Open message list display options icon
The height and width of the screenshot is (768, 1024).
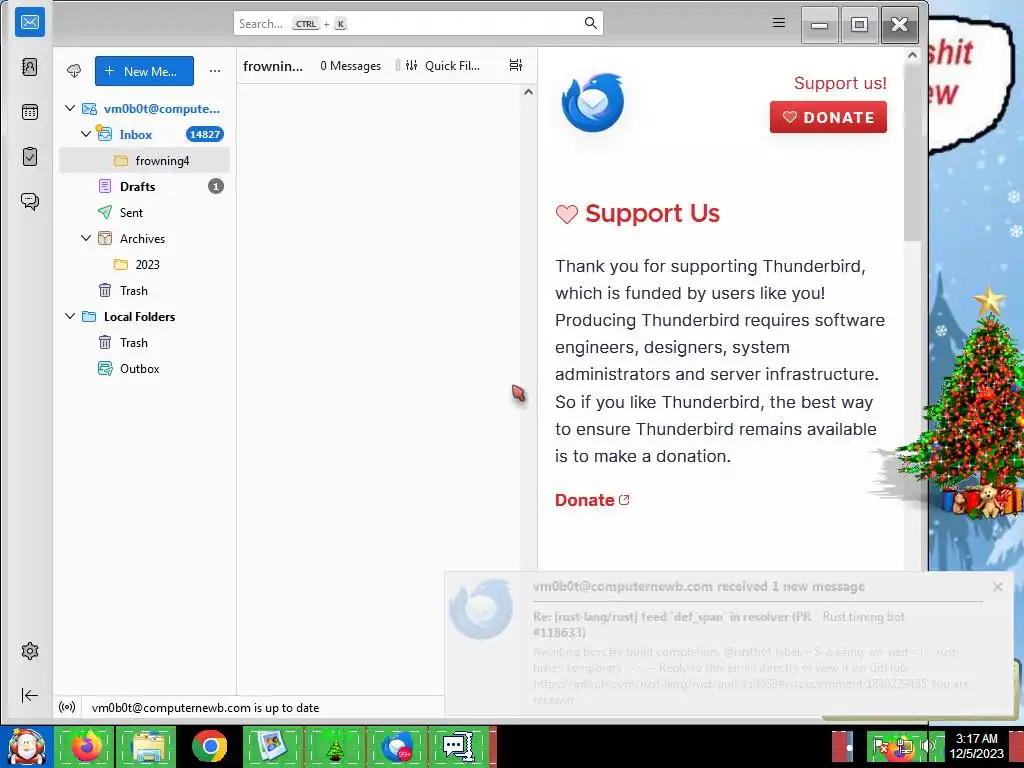pos(516,65)
